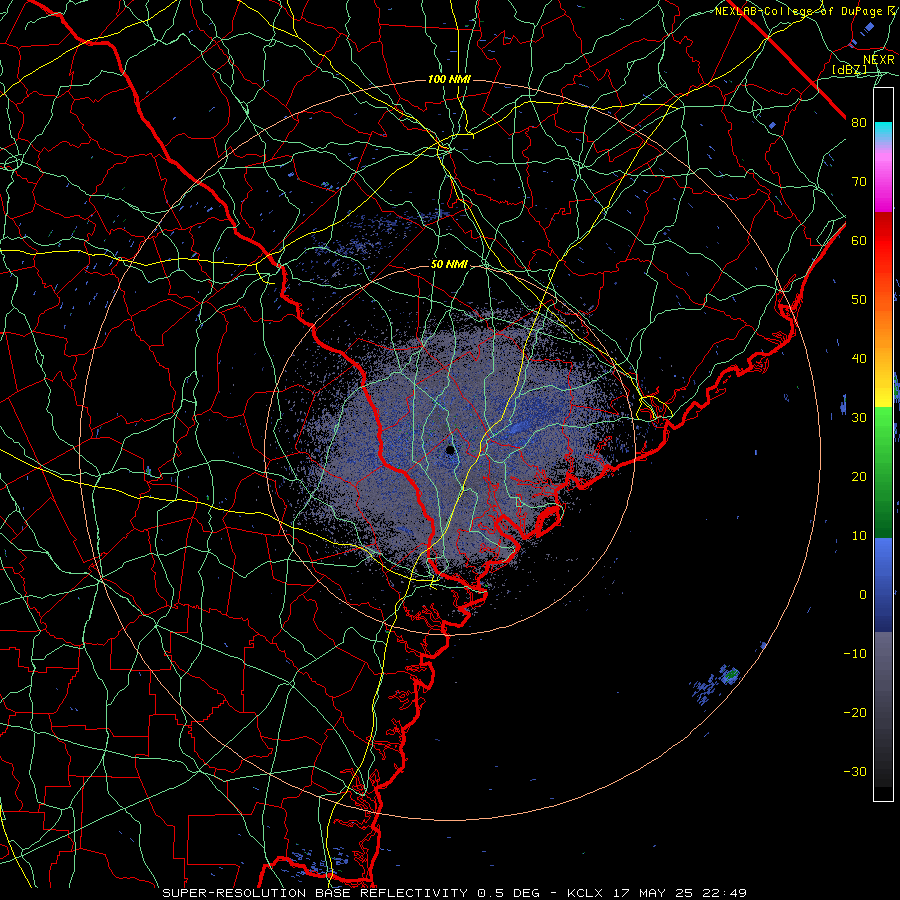The height and width of the screenshot is (900, 900).
Task: Click the [dBZ] units label
Action: (849, 69)
